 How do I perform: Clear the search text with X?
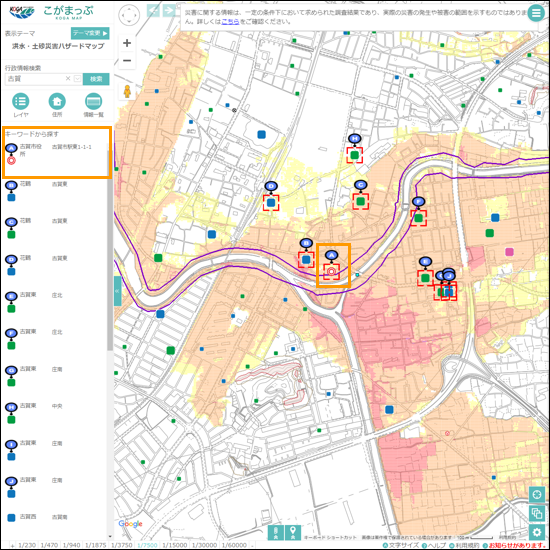[x=68, y=79]
